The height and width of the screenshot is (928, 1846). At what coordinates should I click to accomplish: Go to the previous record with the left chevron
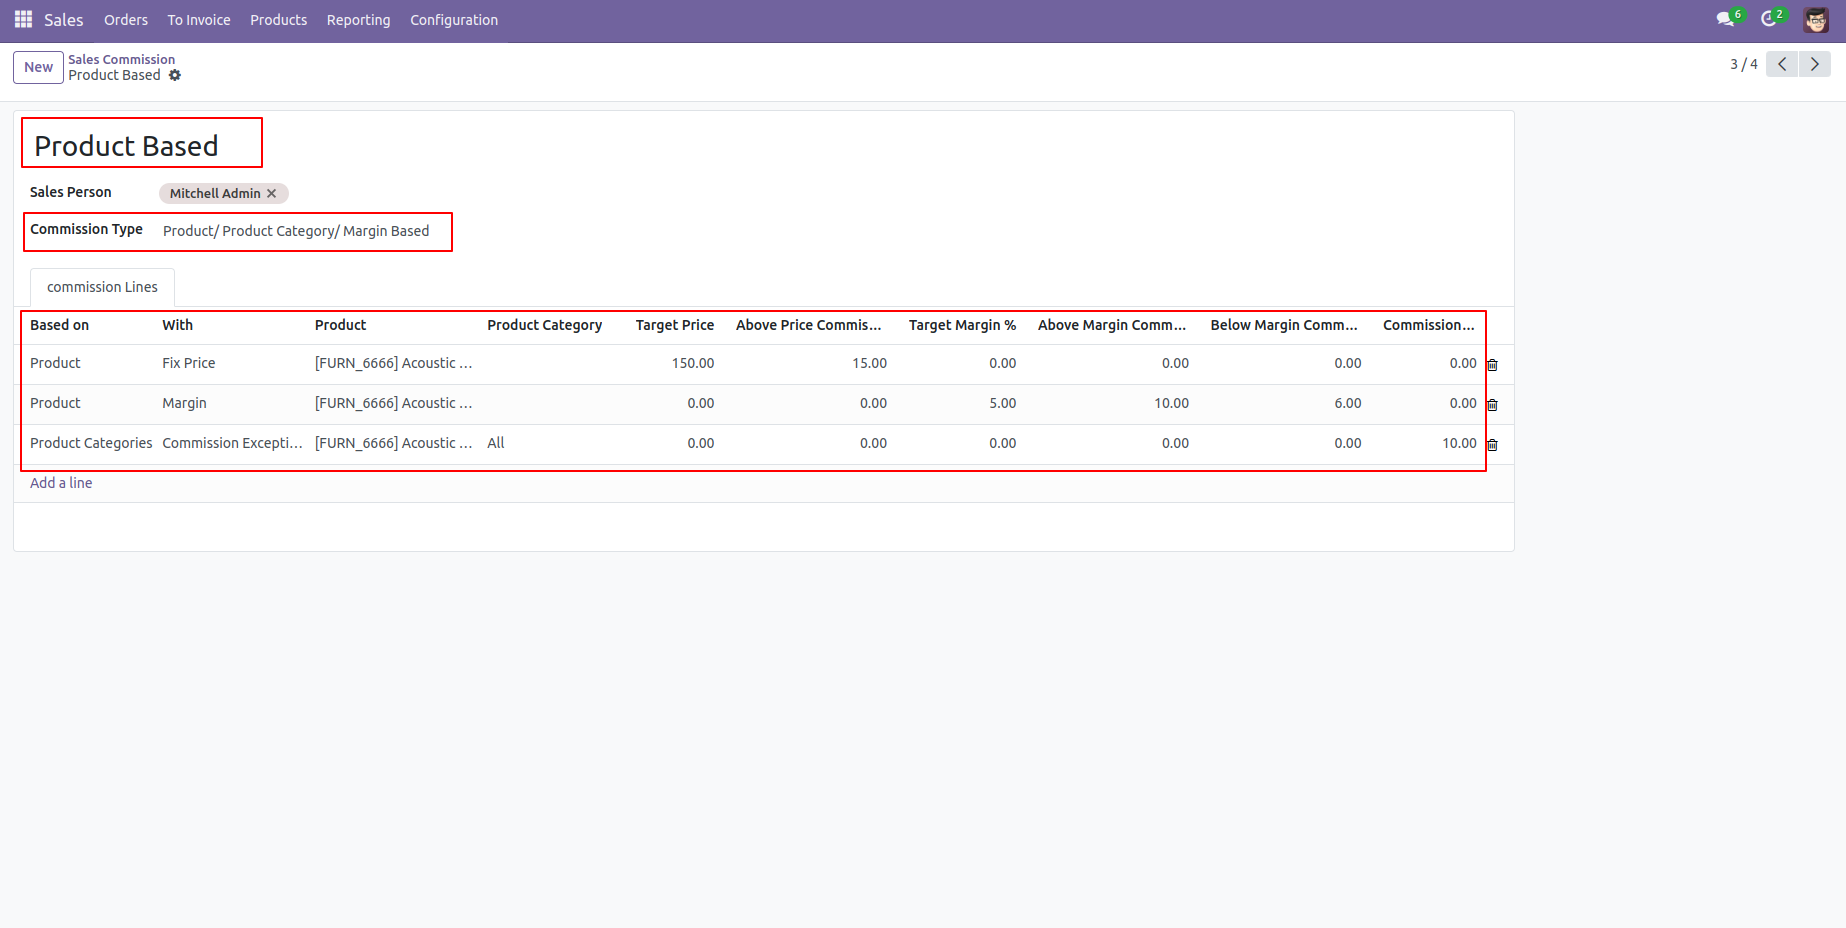tap(1781, 63)
